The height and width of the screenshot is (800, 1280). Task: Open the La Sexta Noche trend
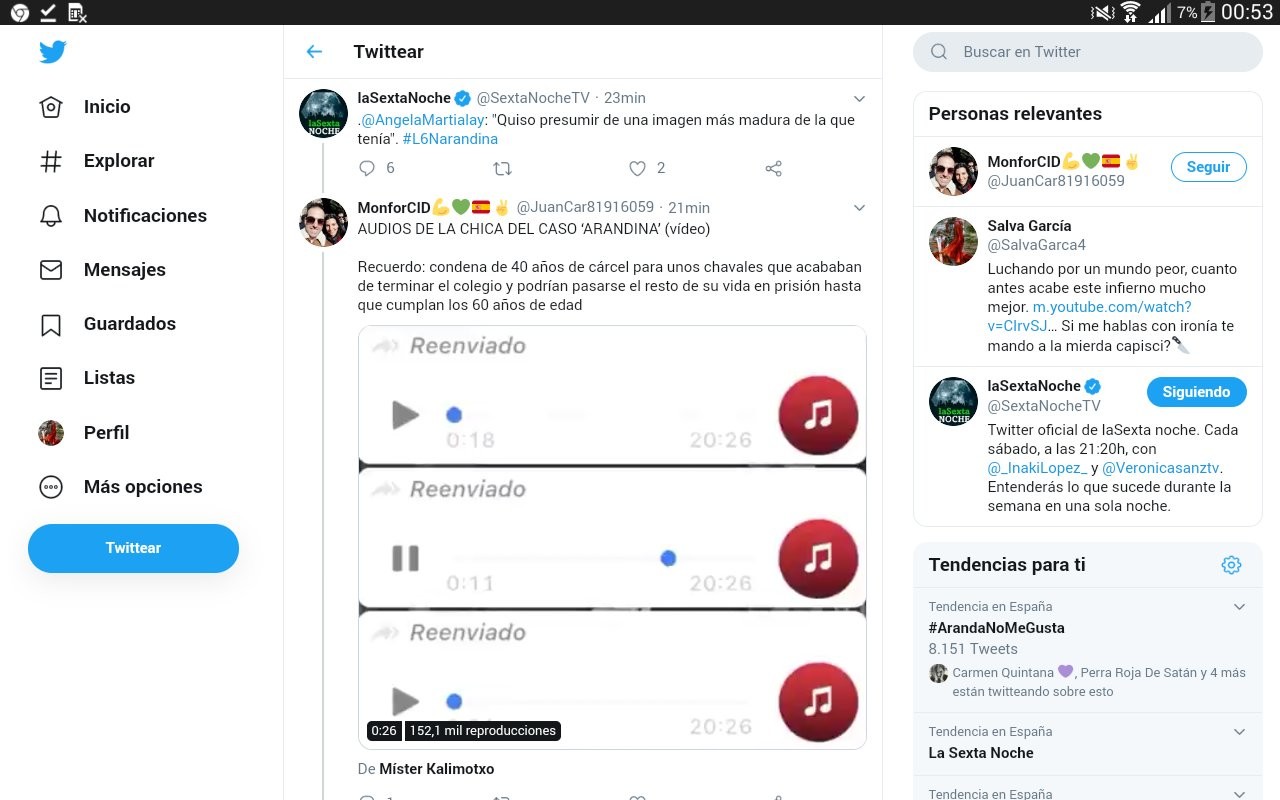981,753
